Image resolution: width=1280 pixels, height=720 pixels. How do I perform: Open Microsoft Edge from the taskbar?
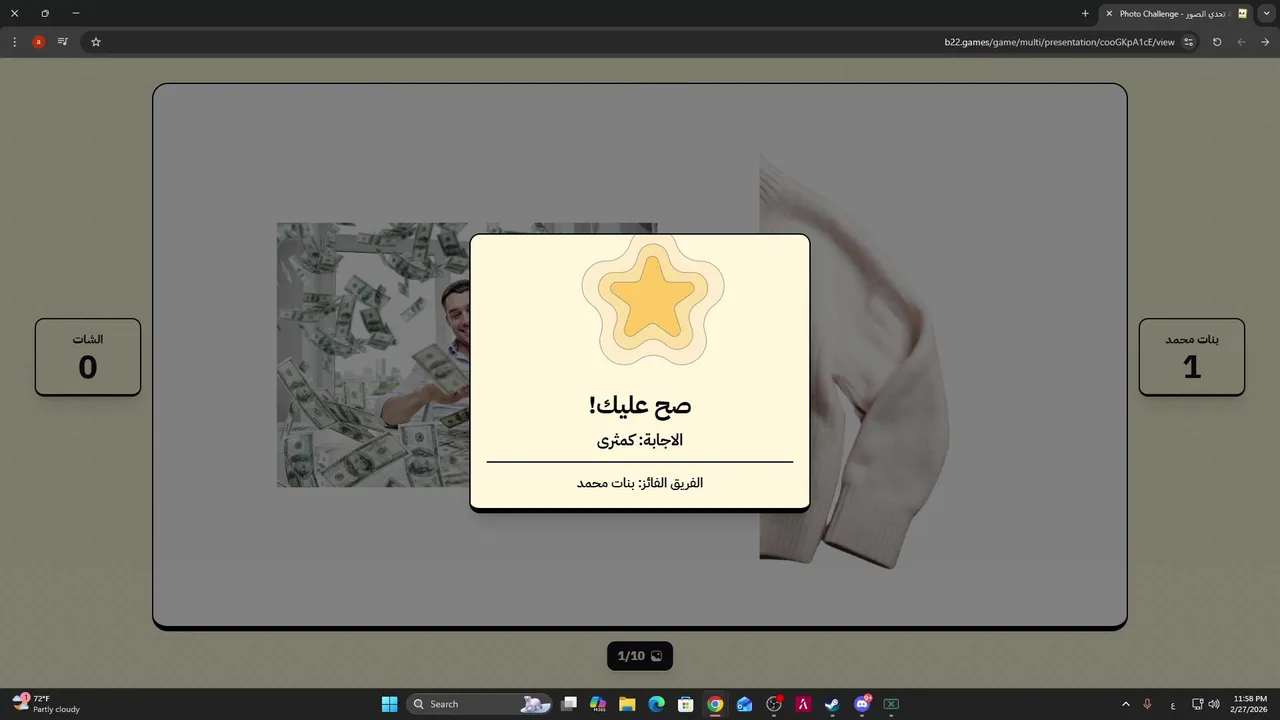(656, 704)
